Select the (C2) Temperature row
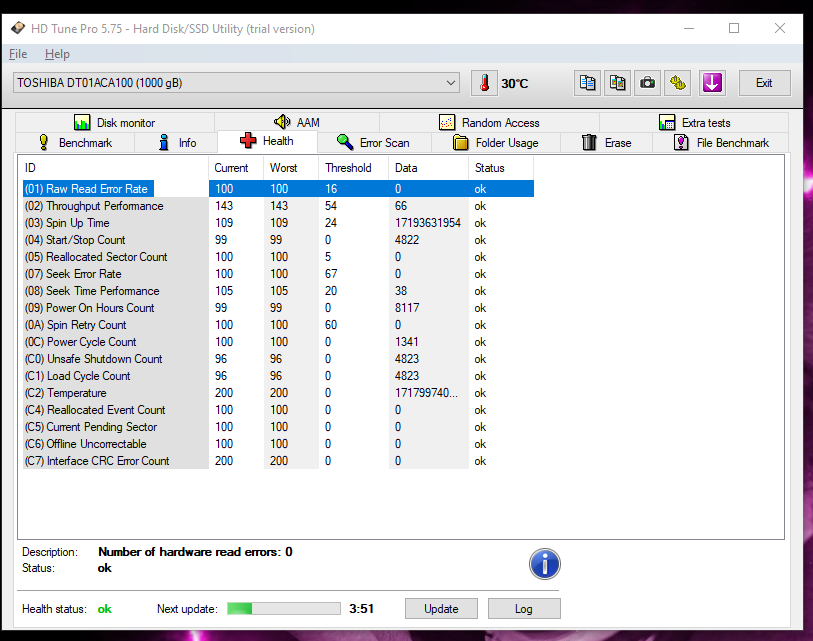 (x=278, y=393)
